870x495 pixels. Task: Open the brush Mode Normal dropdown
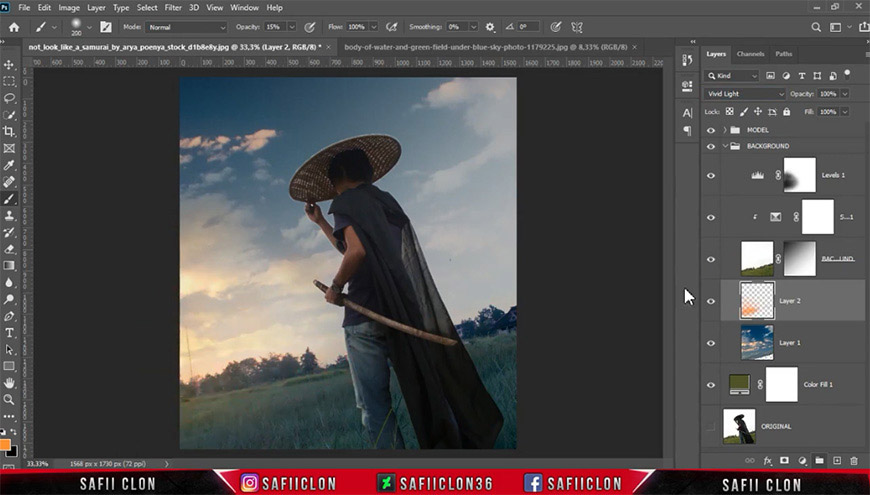[x=186, y=27]
